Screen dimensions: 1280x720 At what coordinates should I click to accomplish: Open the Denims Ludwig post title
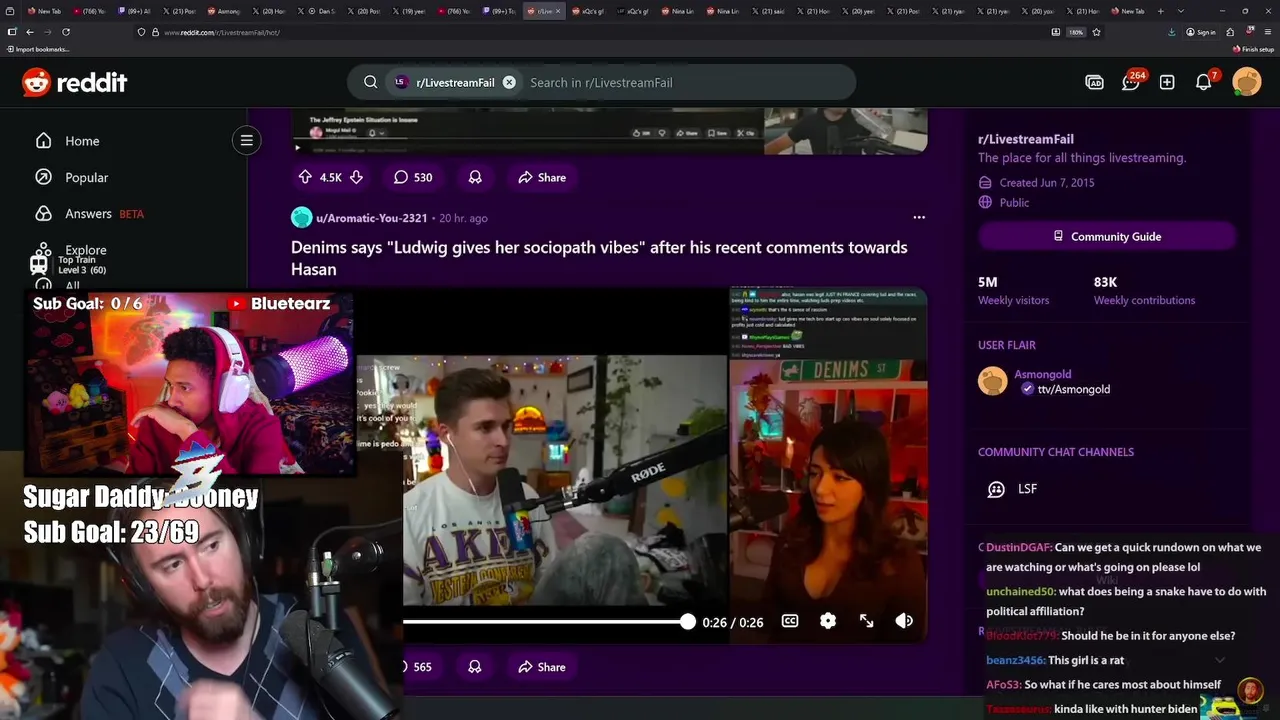(x=599, y=258)
